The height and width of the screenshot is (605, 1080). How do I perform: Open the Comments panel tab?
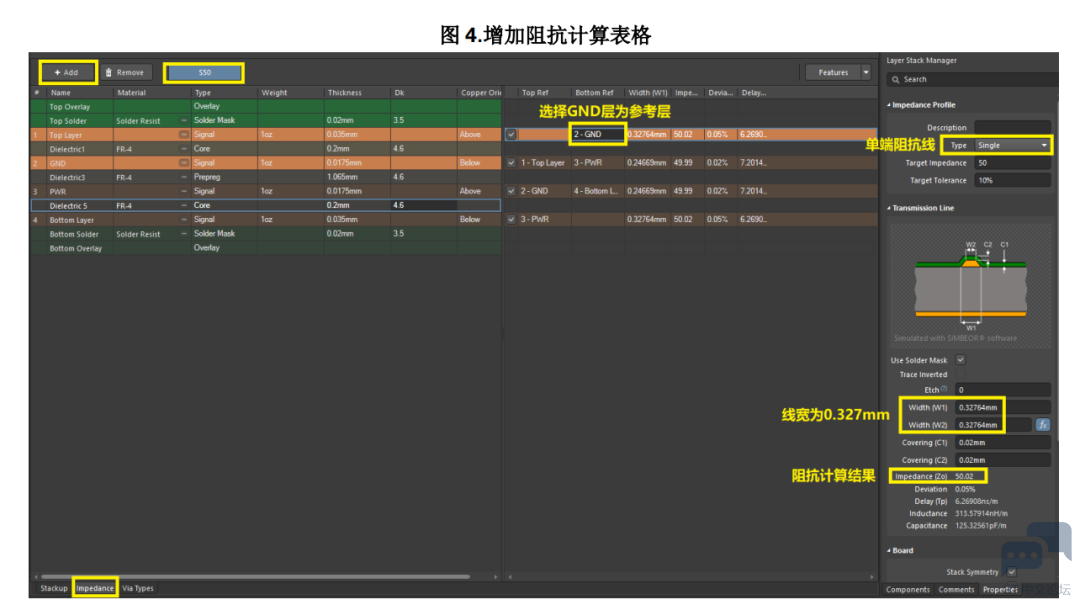pyautogui.click(x=956, y=590)
